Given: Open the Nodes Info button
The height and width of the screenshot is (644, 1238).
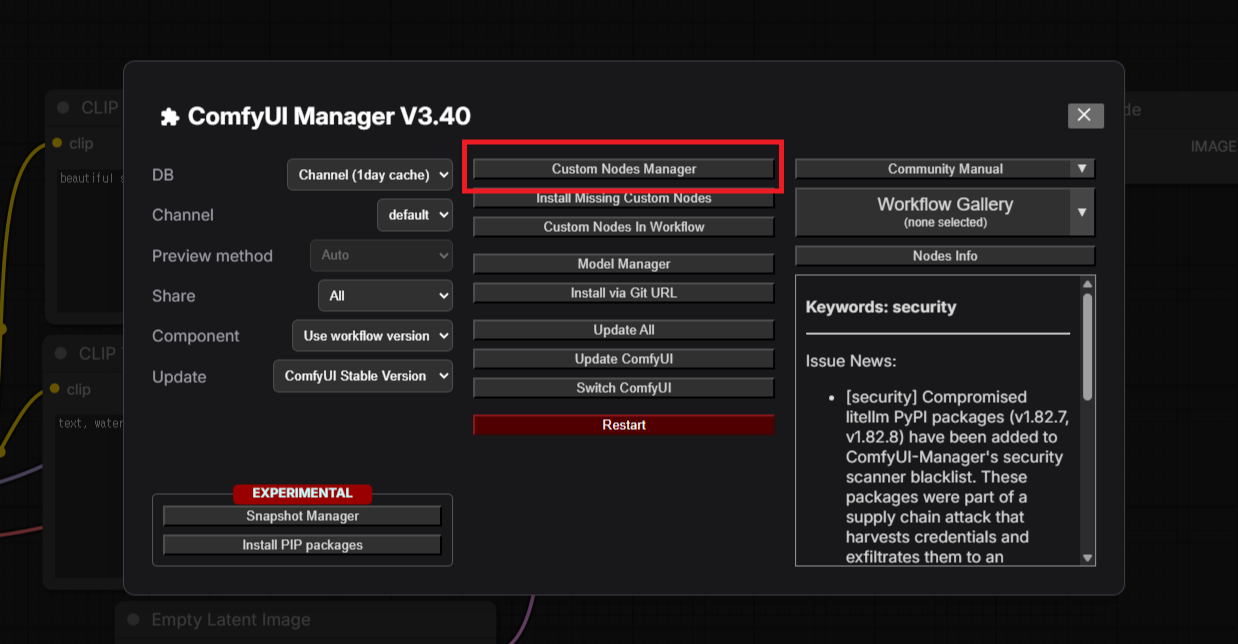Looking at the screenshot, I should point(945,256).
